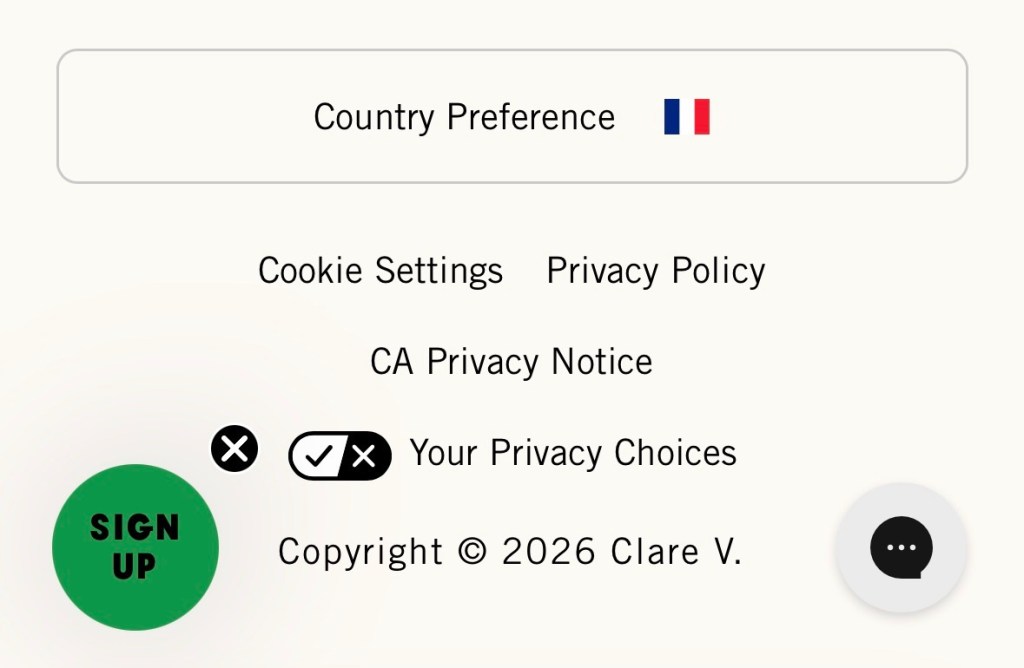Click Your Privacy Choices text link
Image resolution: width=1024 pixels, height=668 pixels.
[572, 452]
